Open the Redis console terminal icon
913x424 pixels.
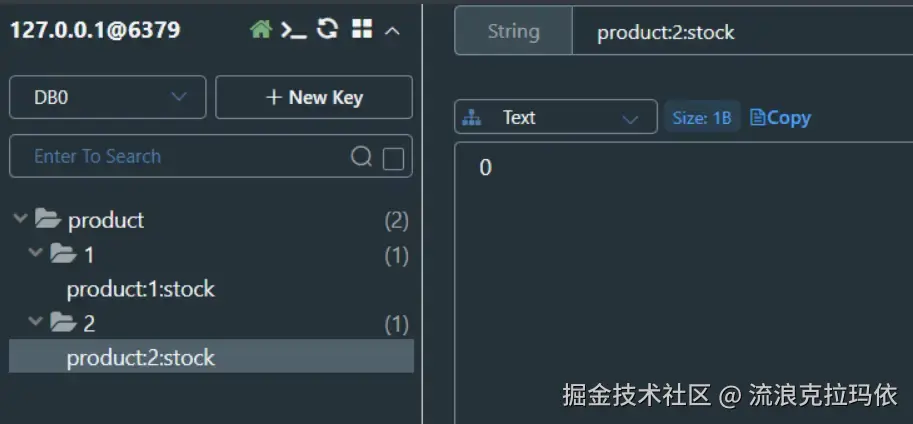click(x=293, y=30)
